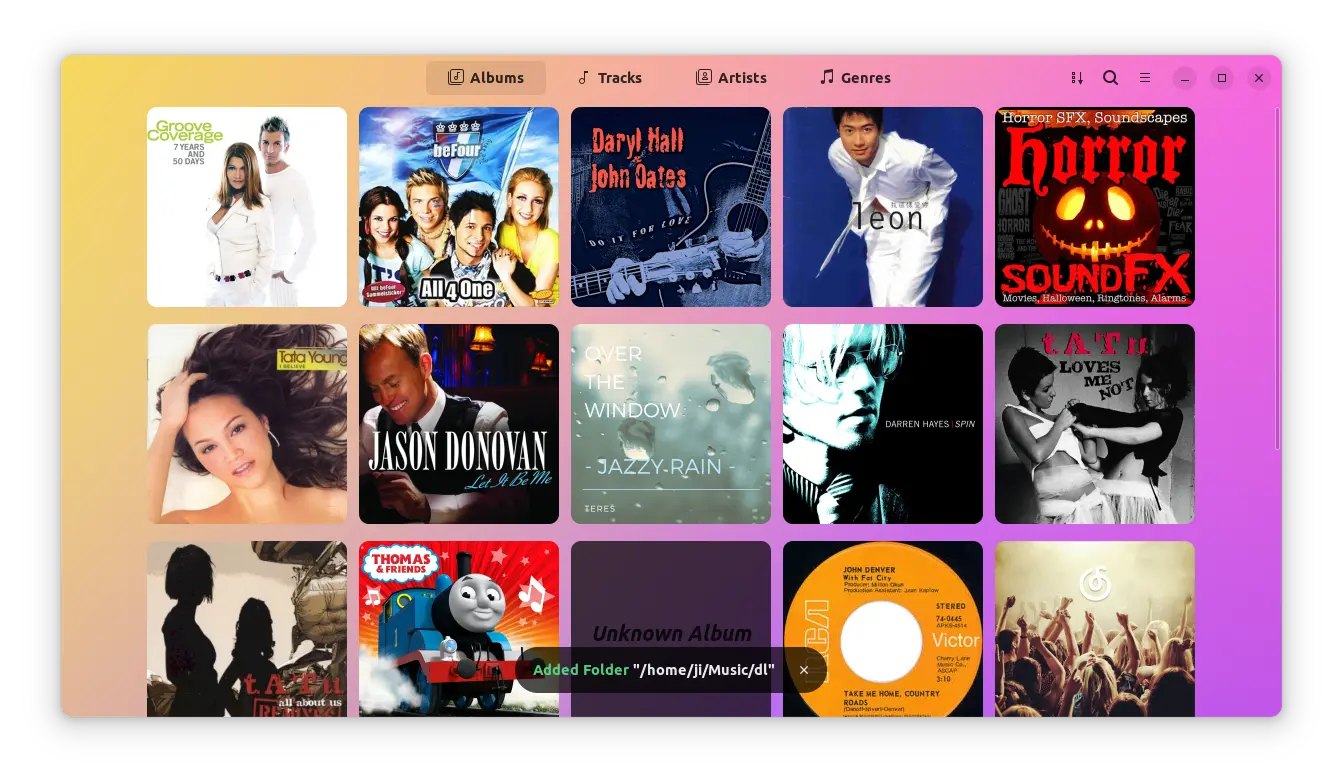Open the Artists tab
Screen dimensions: 1343x784
pyautogui.click(x=731, y=78)
